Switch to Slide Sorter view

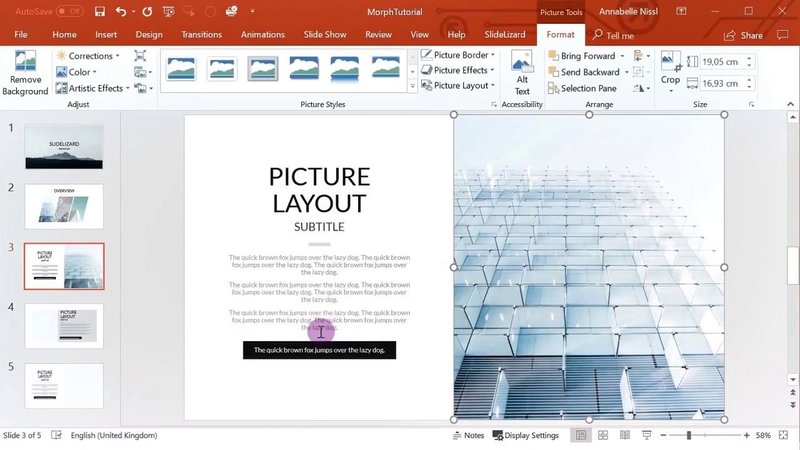coord(603,436)
